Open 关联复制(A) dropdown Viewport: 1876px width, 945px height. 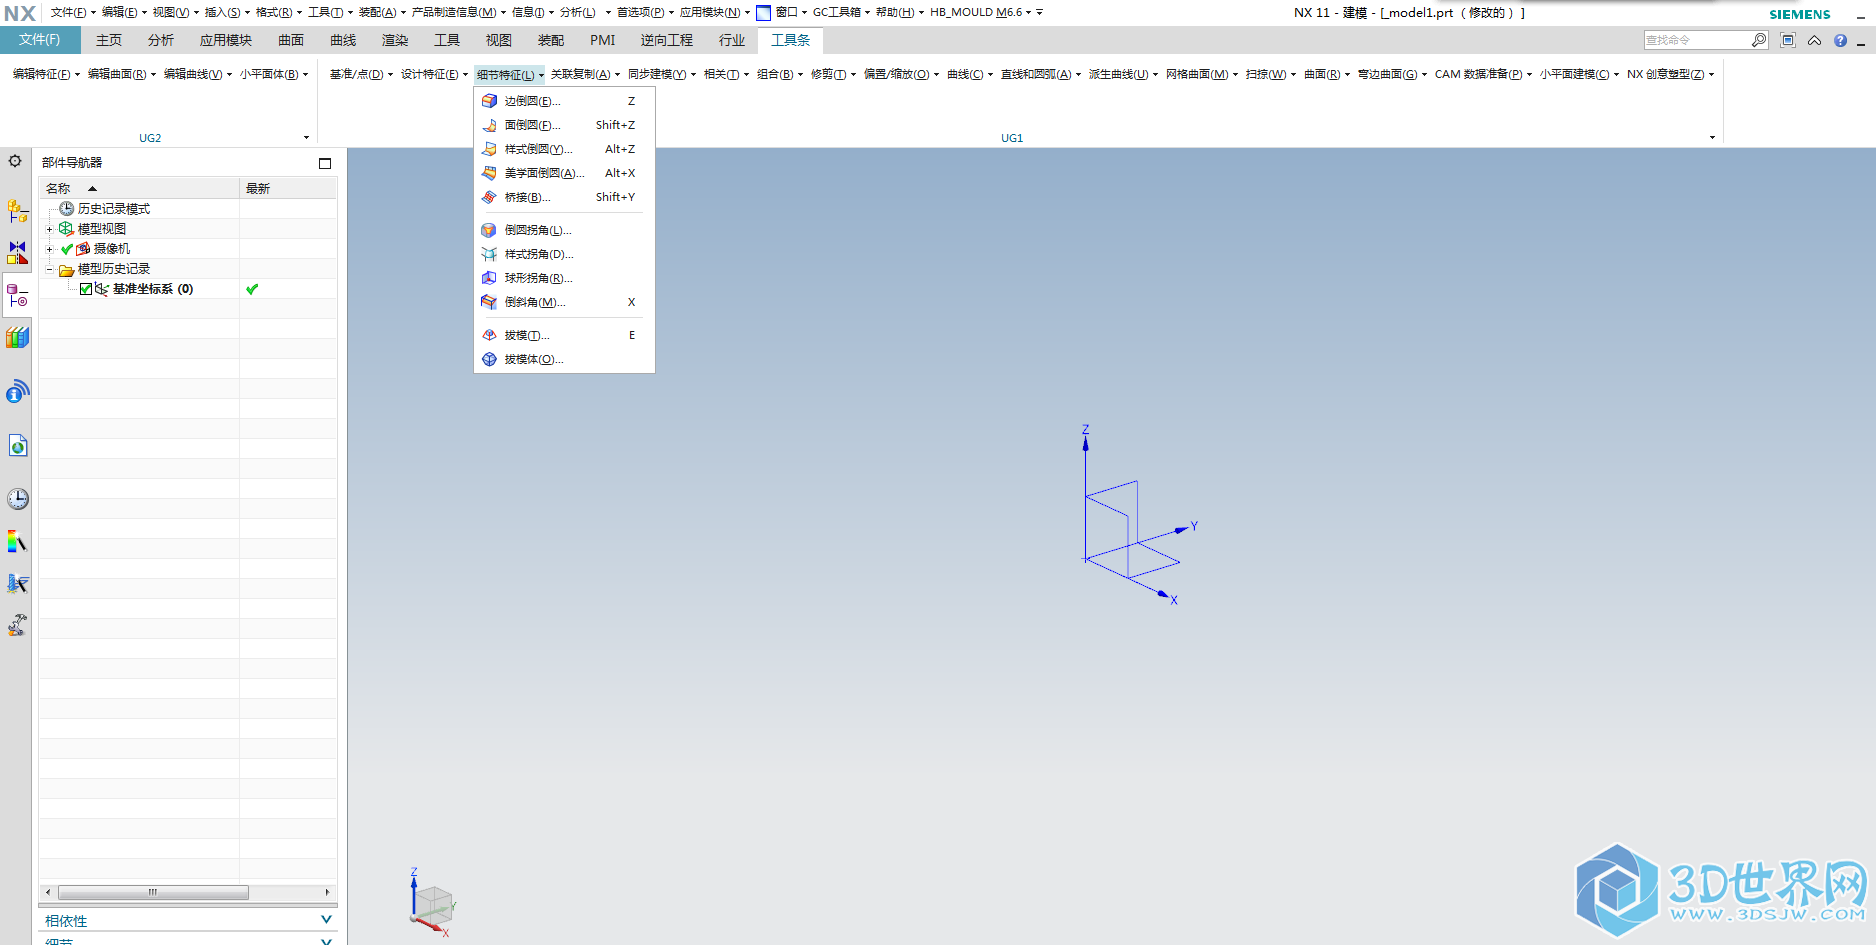tap(585, 74)
